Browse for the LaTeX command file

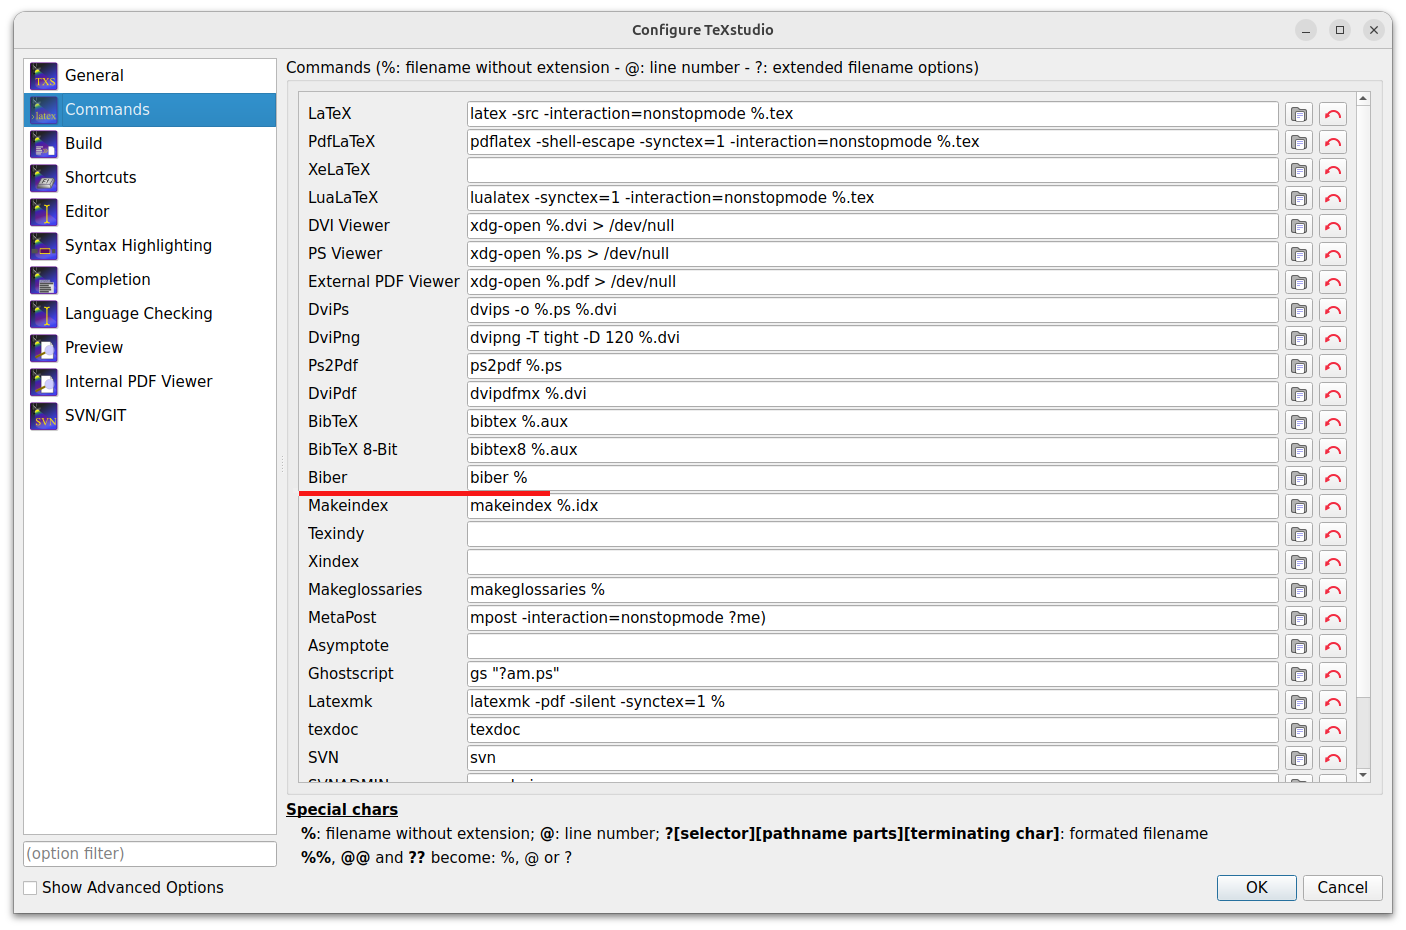click(x=1298, y=114)
